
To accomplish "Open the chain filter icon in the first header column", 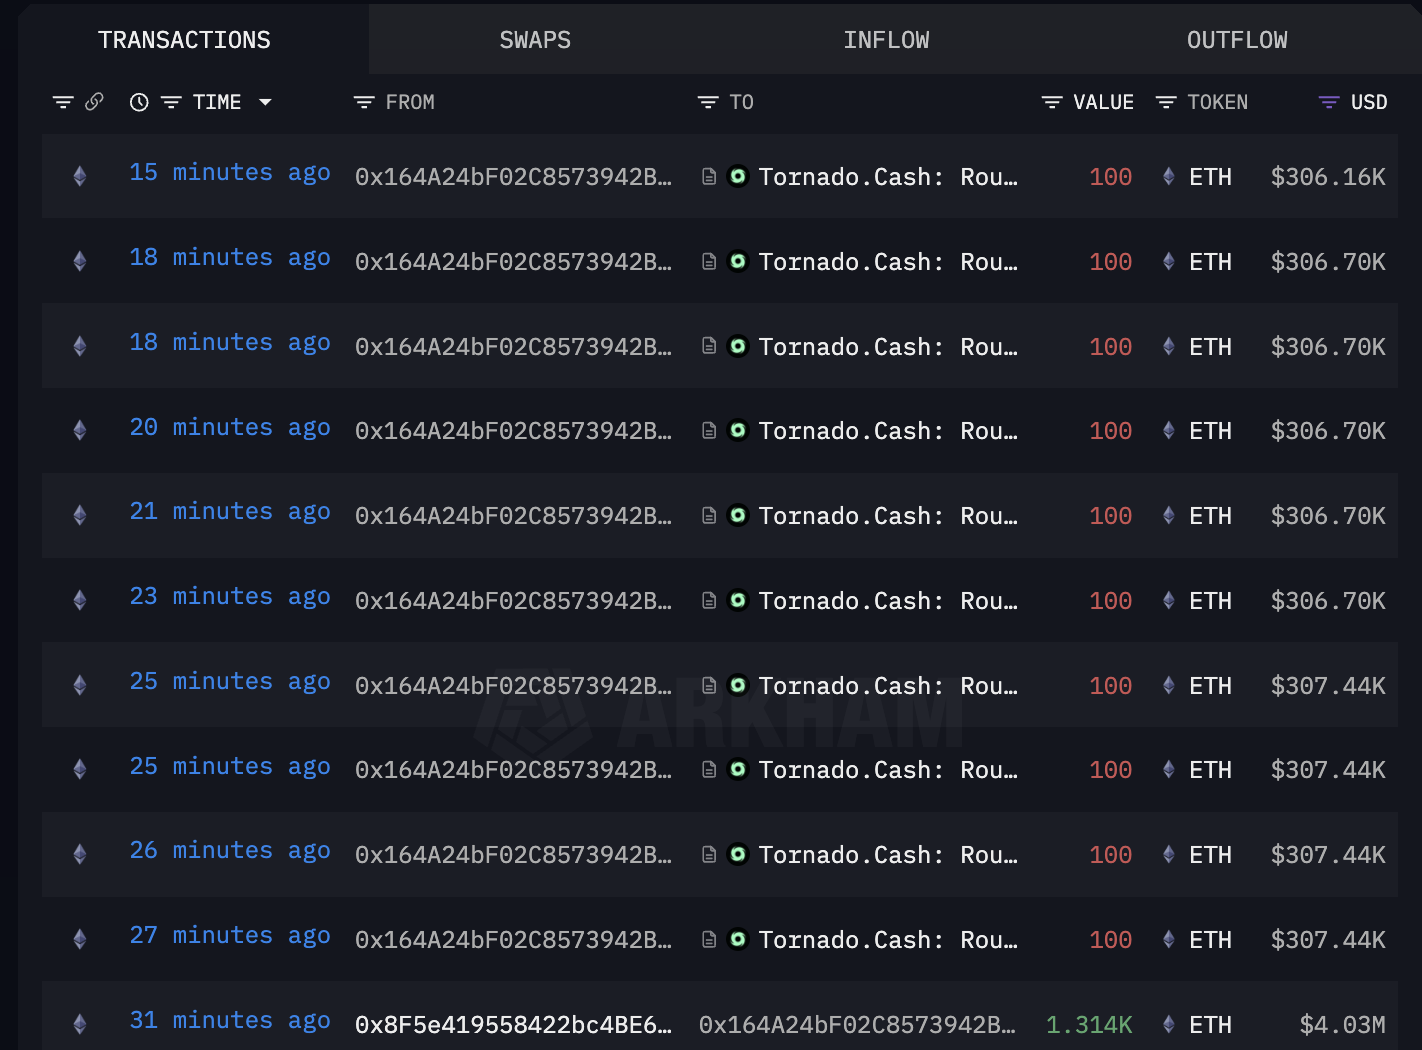I will pos(63,102).
